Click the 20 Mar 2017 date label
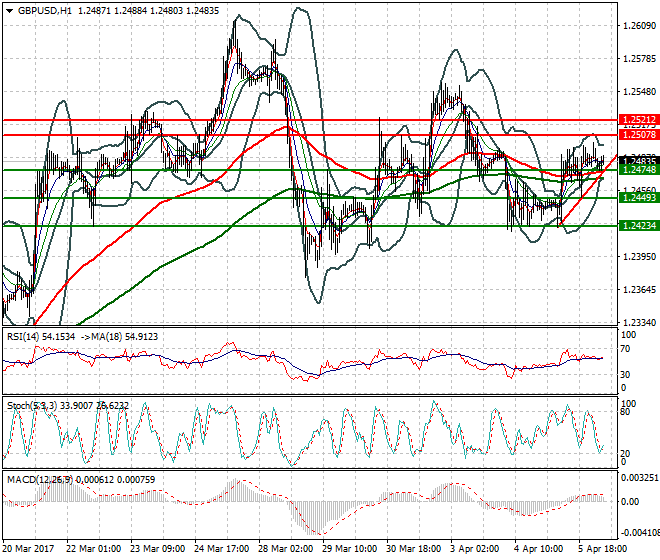This screenshot has width=660, height=560. pyautogui.click(x=29, y=549)
